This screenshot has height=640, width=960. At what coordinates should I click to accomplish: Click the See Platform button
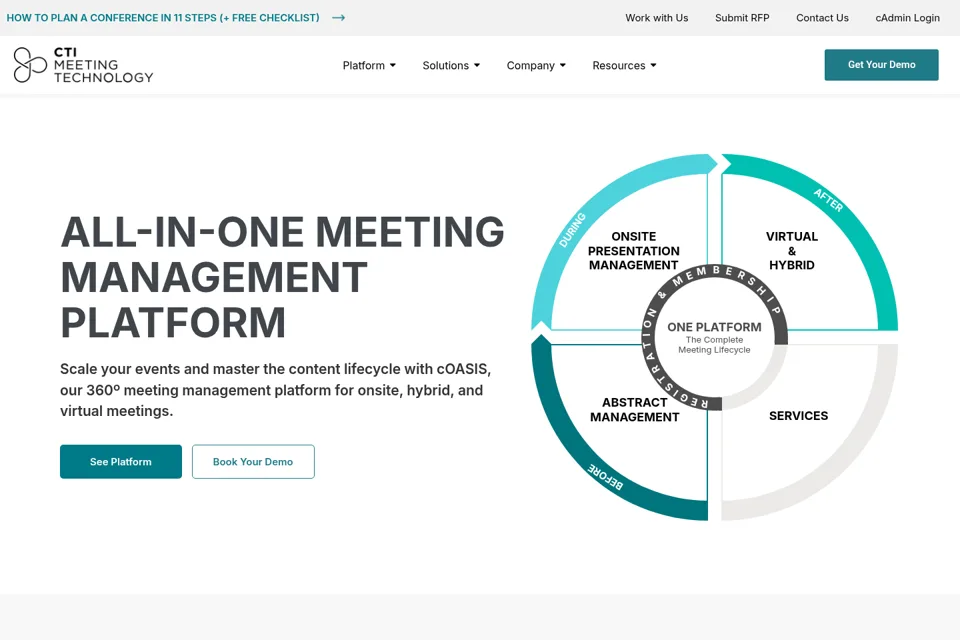[121, 462]
